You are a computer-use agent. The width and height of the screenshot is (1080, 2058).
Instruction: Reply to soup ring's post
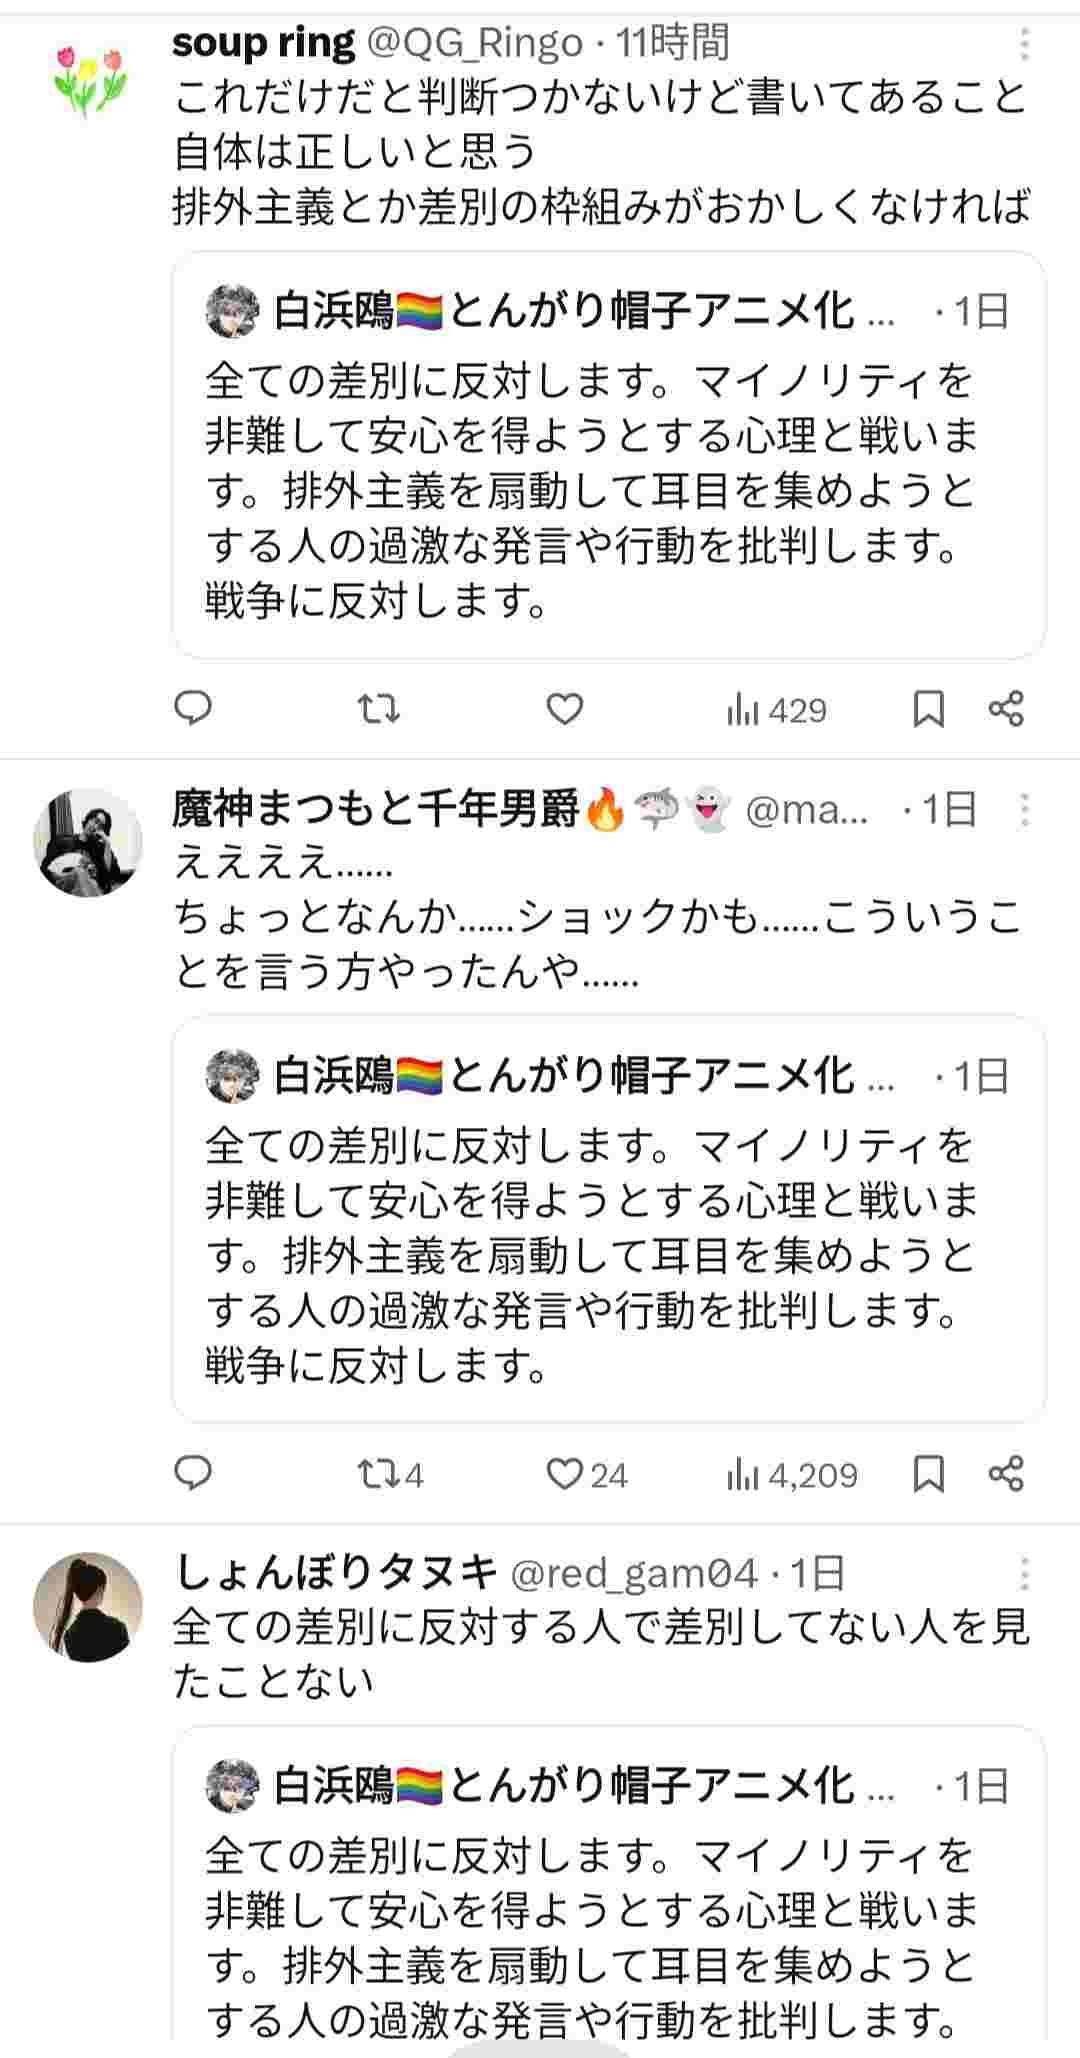(x=193, y=709)
